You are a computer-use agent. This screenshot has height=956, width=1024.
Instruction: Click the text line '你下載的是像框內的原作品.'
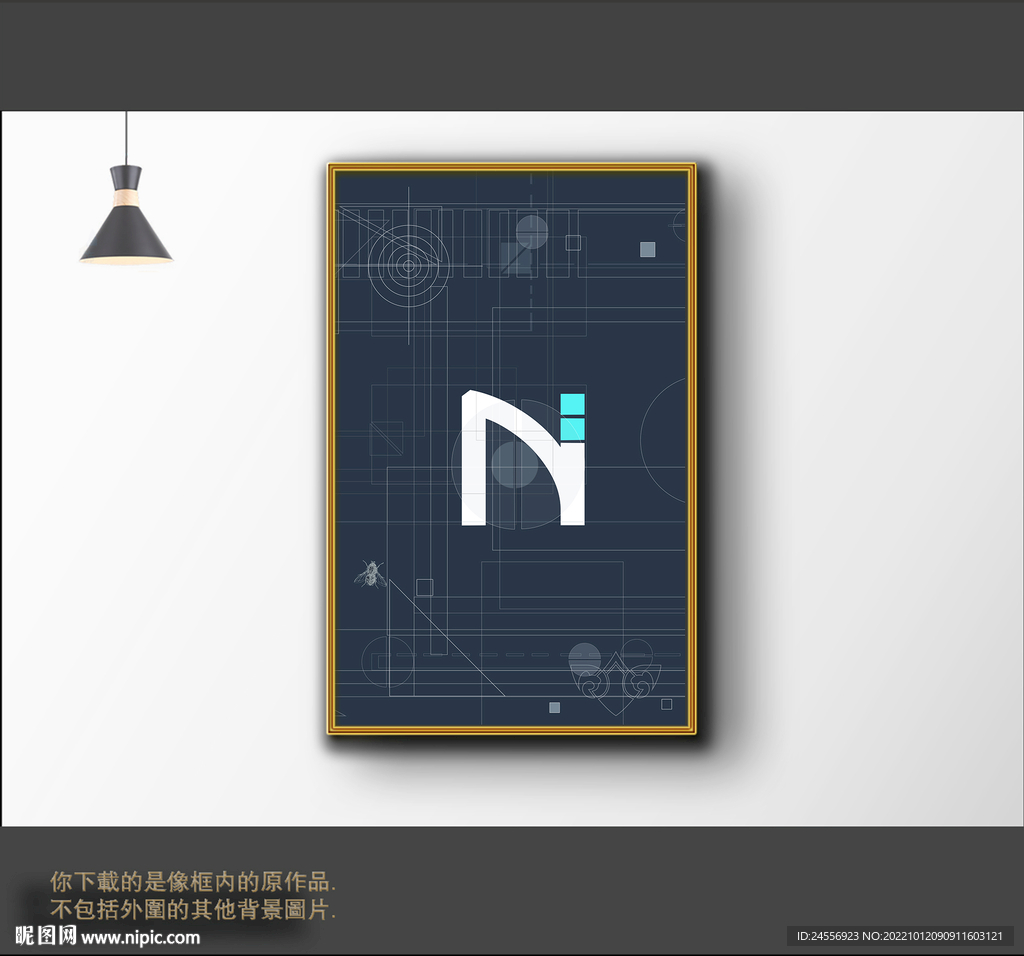193,882
